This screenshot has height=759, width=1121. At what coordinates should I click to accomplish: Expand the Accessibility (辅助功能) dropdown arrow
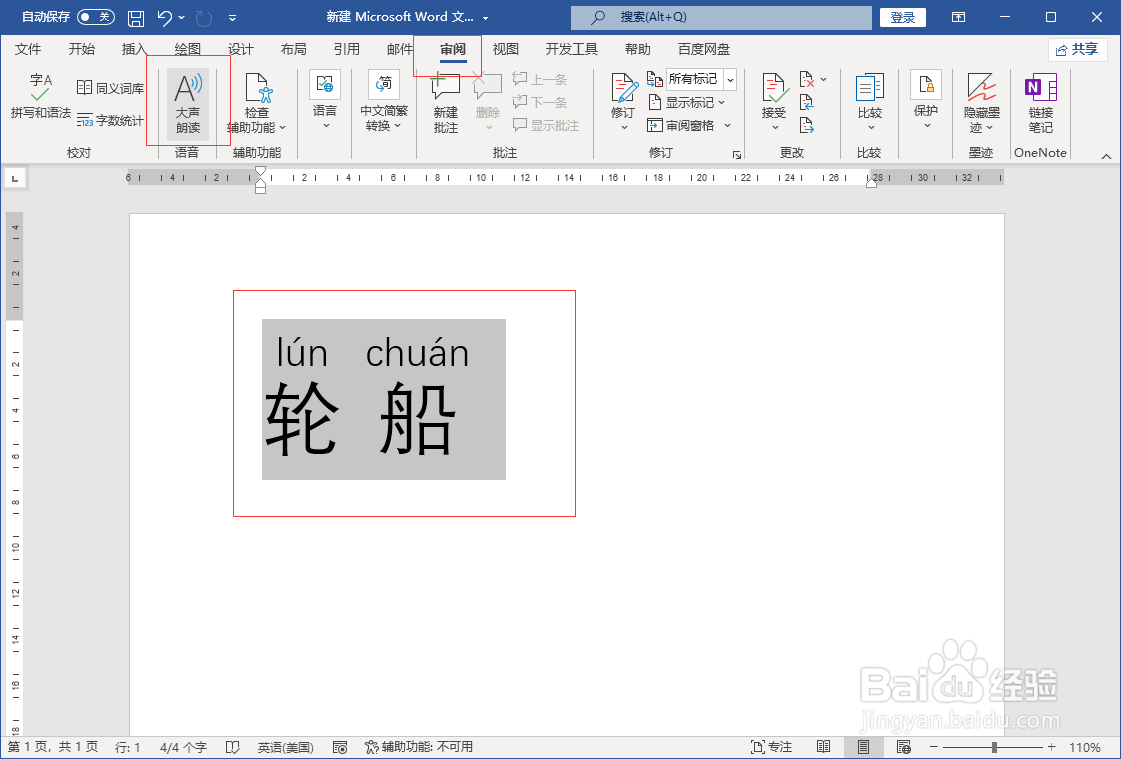click(x=282, y=128)
